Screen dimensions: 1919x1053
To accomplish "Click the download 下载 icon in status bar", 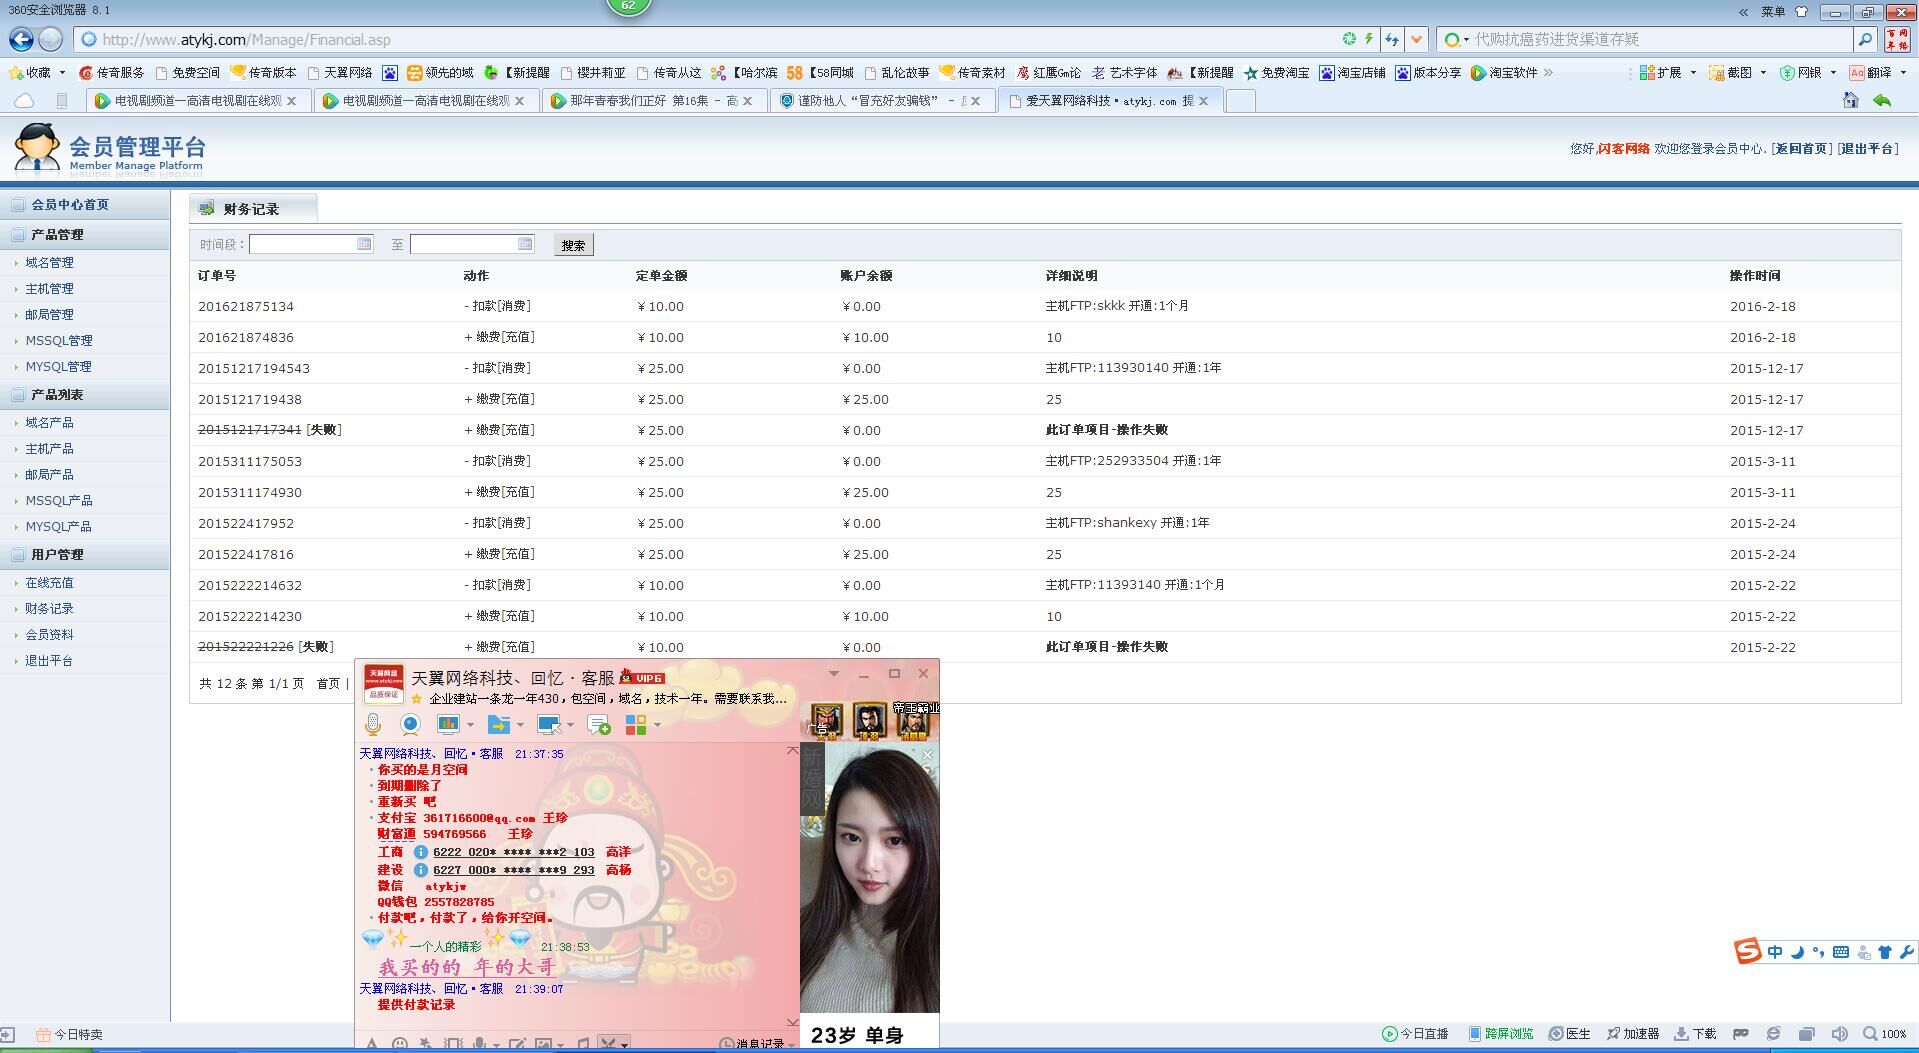I will (1695, 1034).
